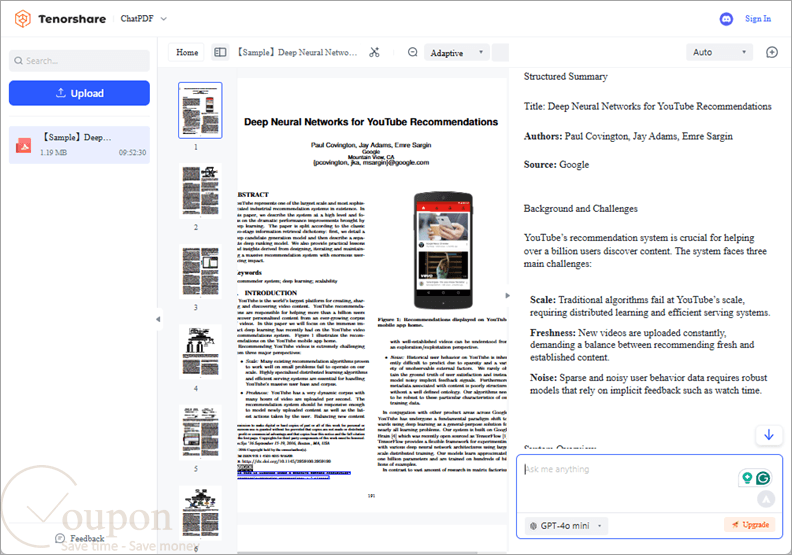792x555 pixels.
Task: Click the scroll-to-bottom arrow button
Action: (769, 435)
